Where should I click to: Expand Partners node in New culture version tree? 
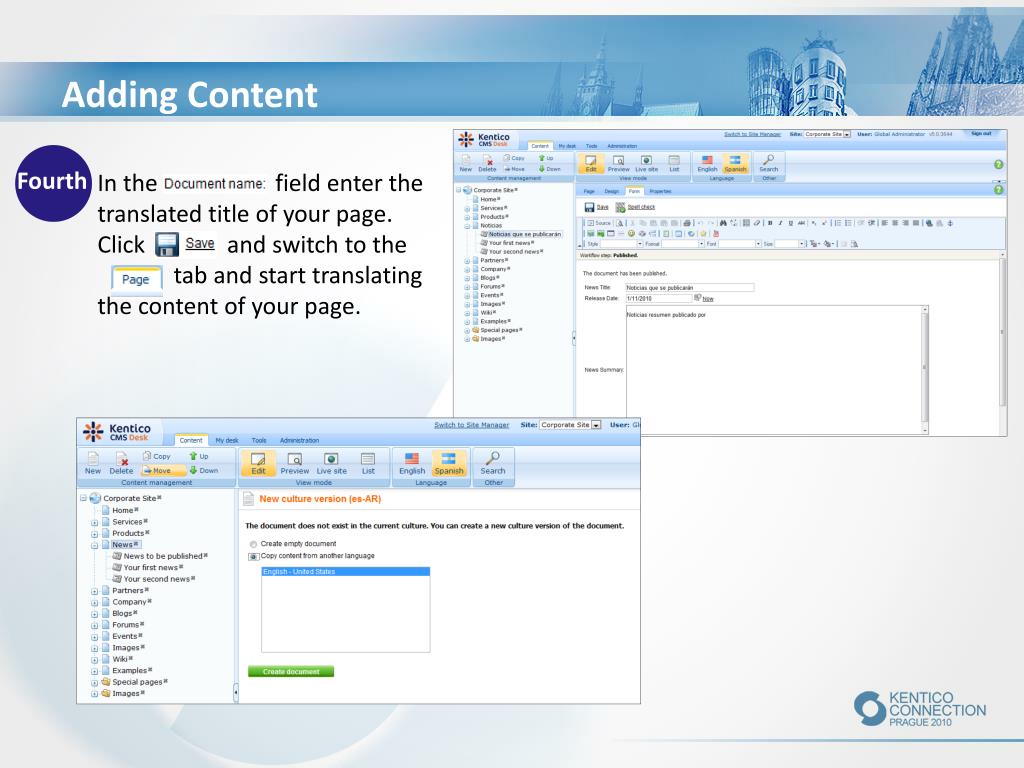[x=94, y=591]
